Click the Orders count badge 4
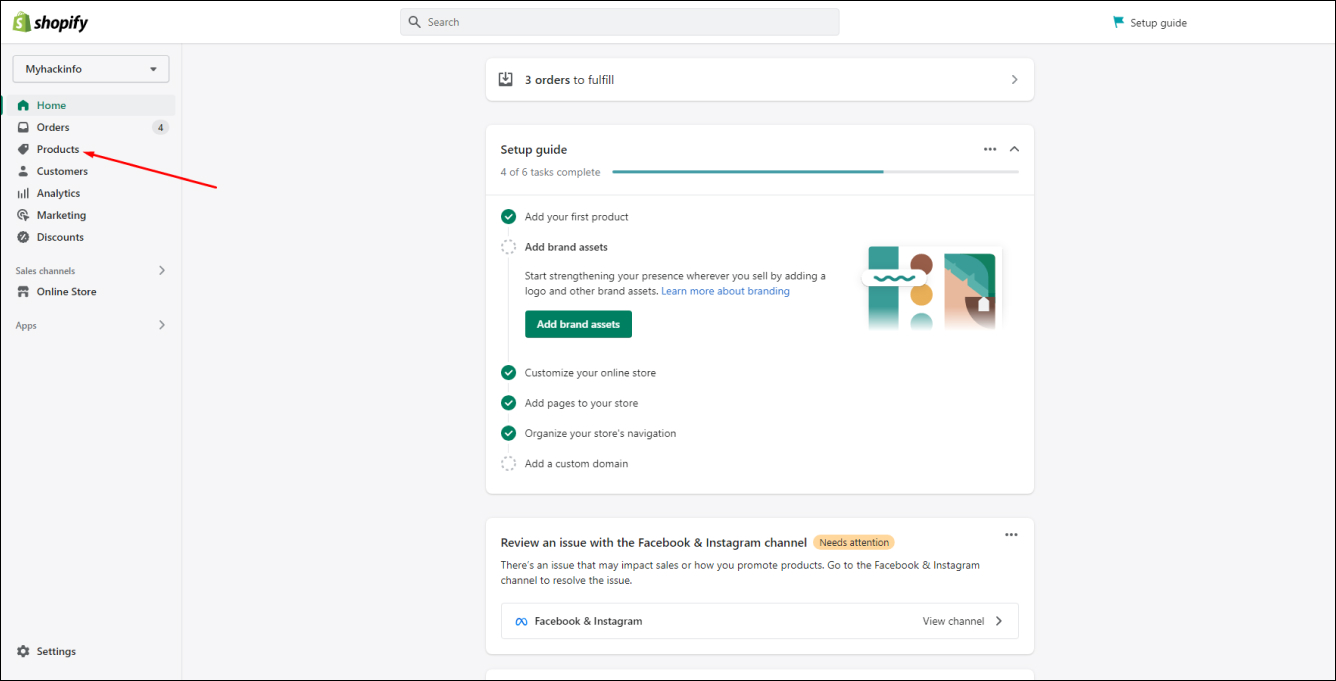1336x681 pixels. pos(160,127)
